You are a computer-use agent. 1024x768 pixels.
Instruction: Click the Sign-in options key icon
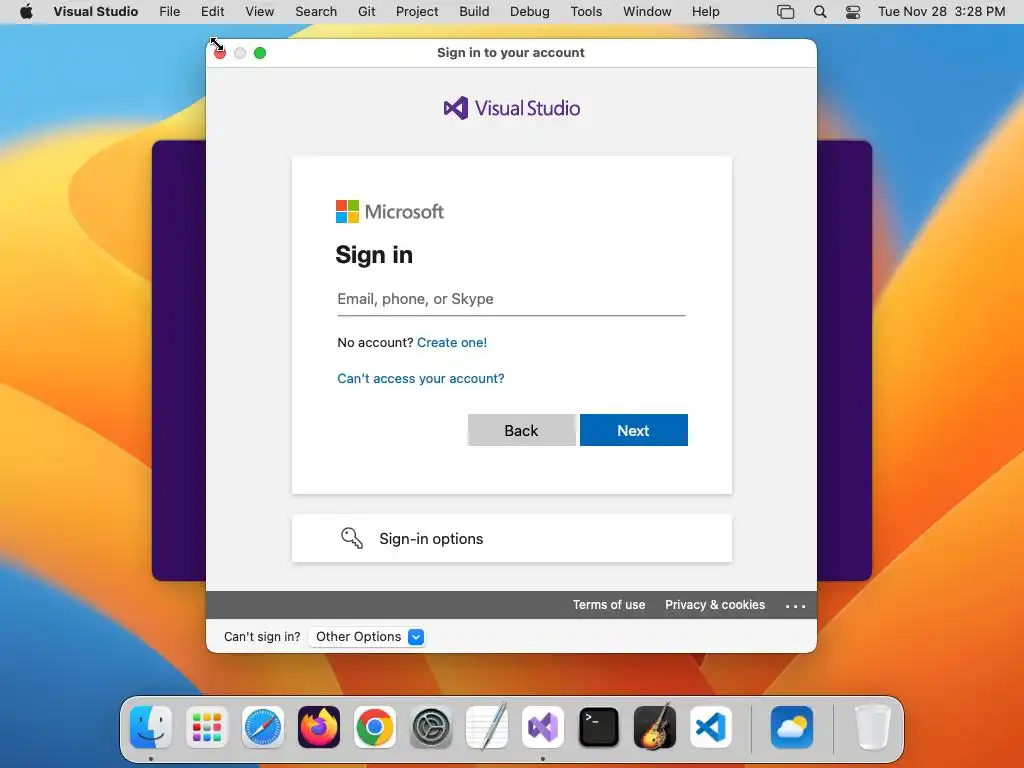pos(351,538)
